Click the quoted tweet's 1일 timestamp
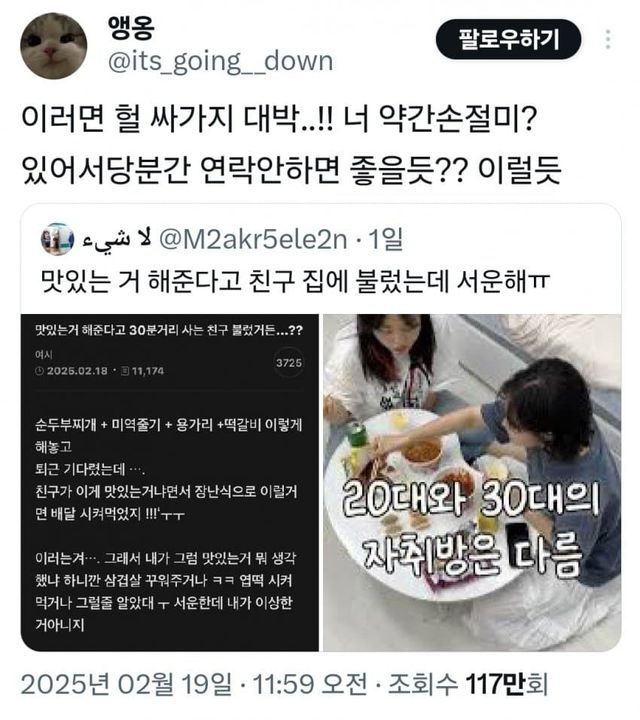 coord(386,239)
